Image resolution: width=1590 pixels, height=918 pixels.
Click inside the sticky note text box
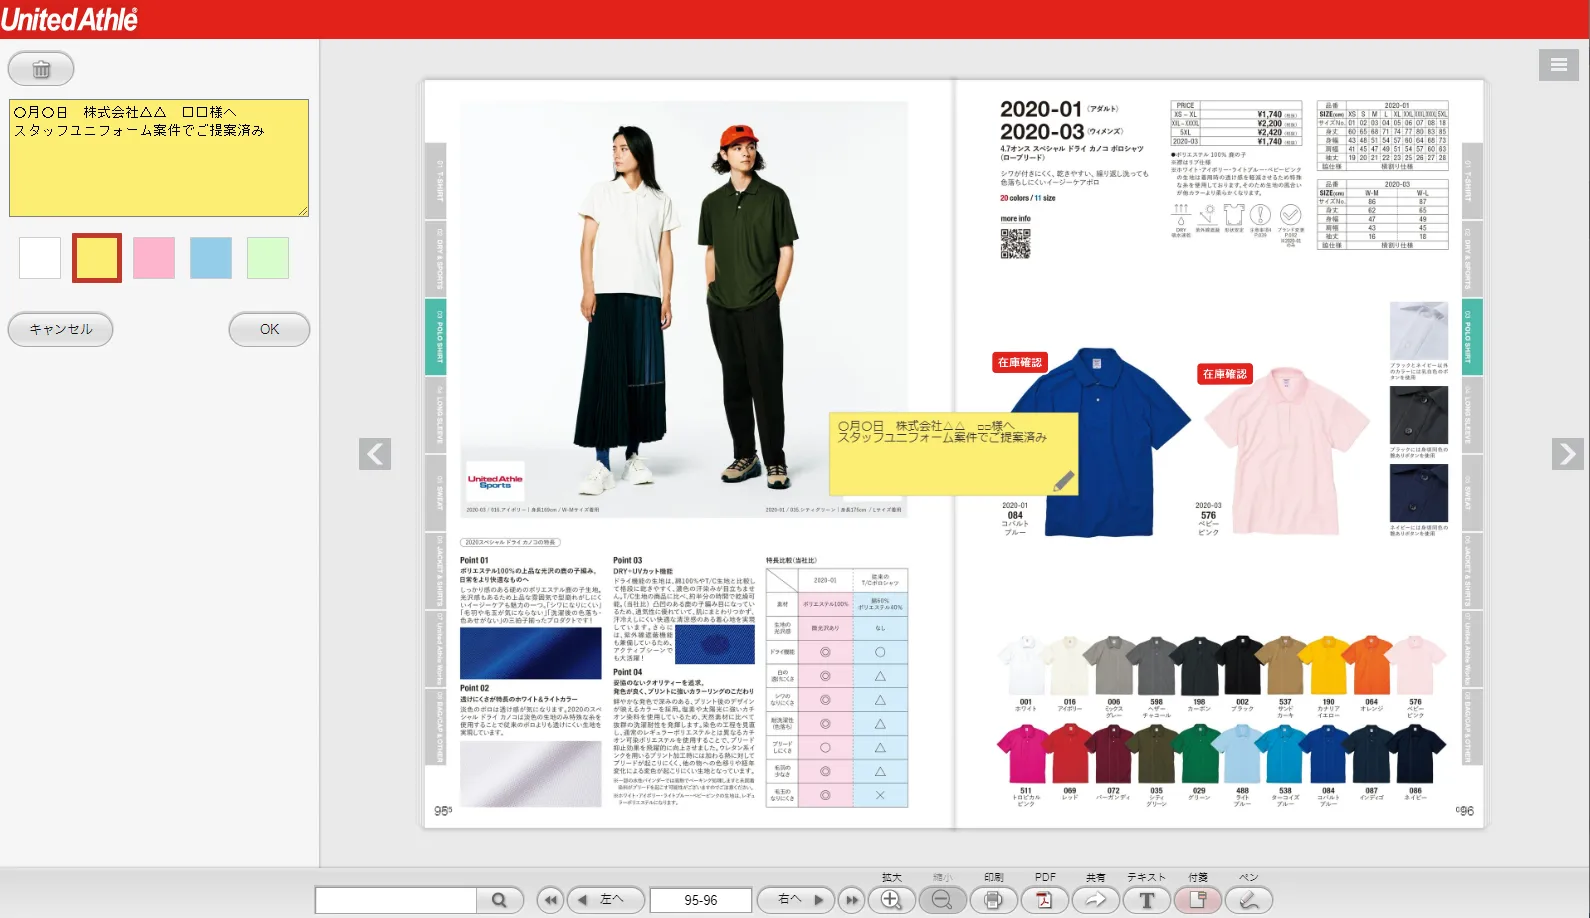(159, 158)
